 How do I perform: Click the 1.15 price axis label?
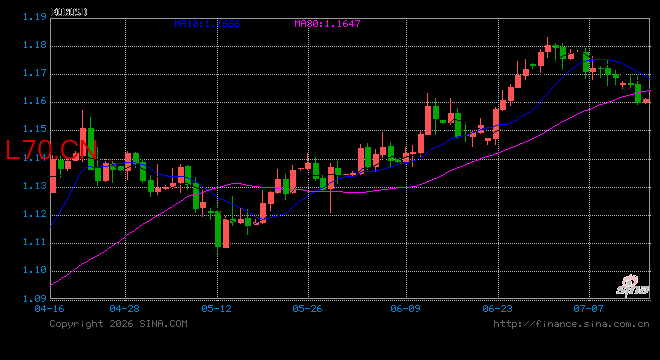click(x=35, y=129)
